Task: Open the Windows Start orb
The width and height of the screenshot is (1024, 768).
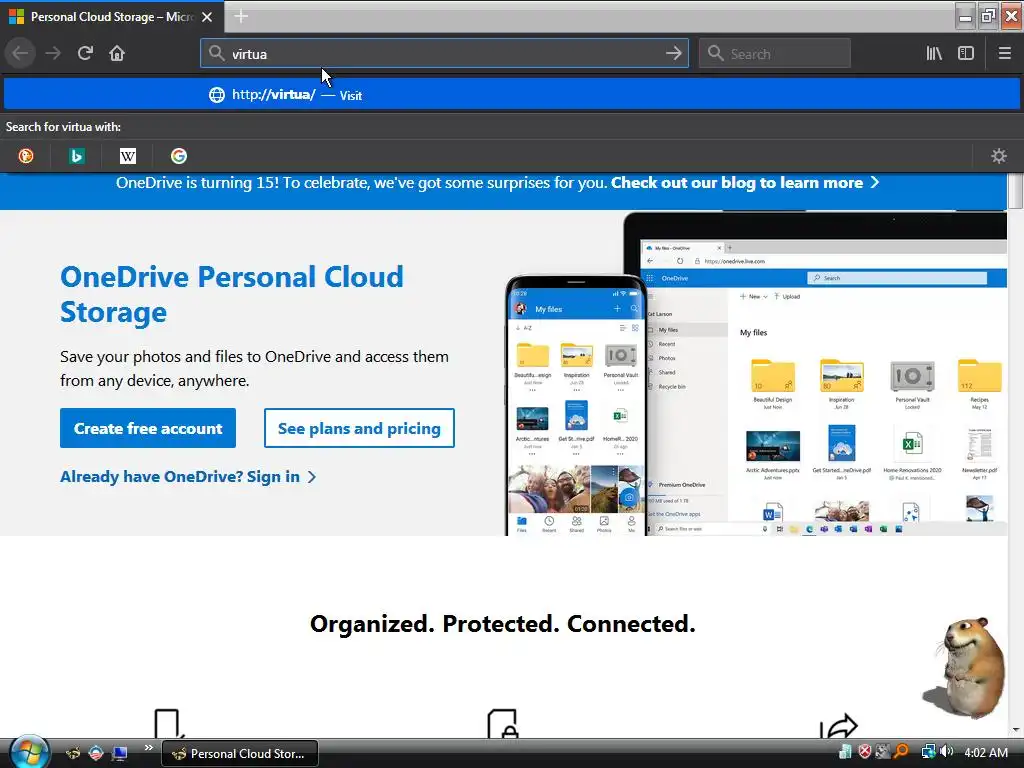Action: click(29, 752)
